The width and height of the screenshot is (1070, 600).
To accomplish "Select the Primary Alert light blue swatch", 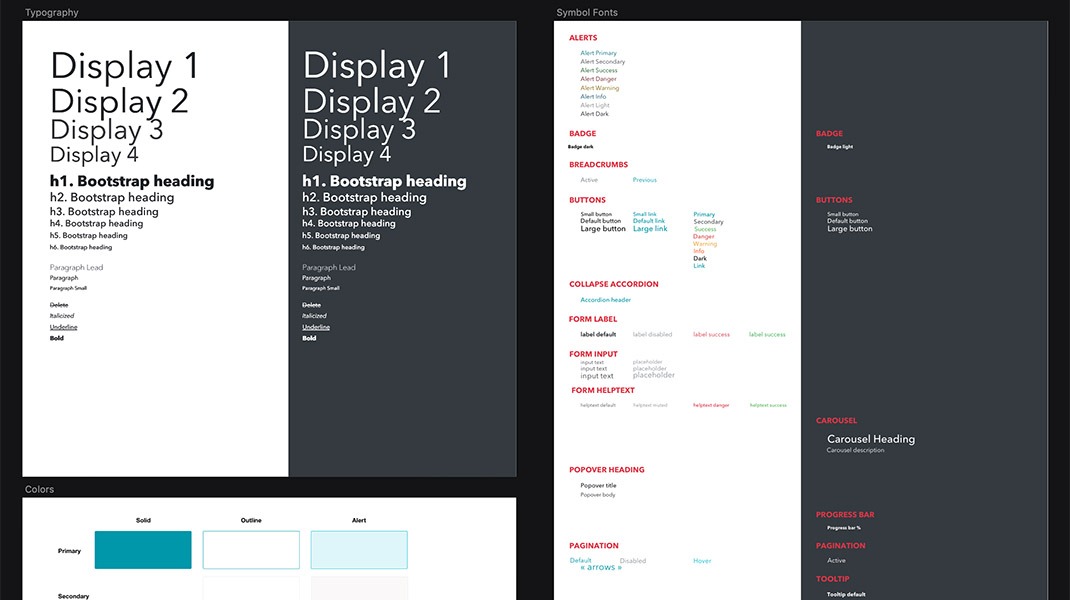I will click(x=359, y=550).
